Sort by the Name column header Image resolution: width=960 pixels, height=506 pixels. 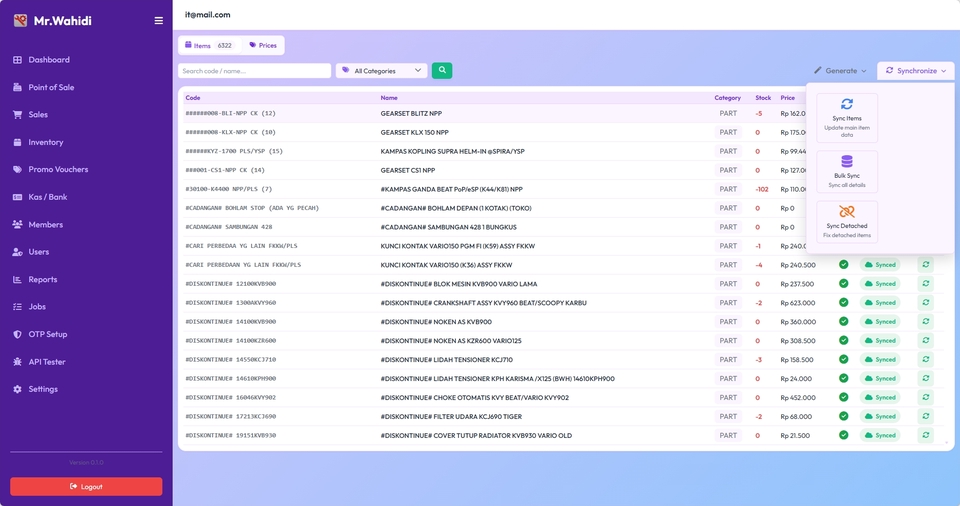[389, 98]
